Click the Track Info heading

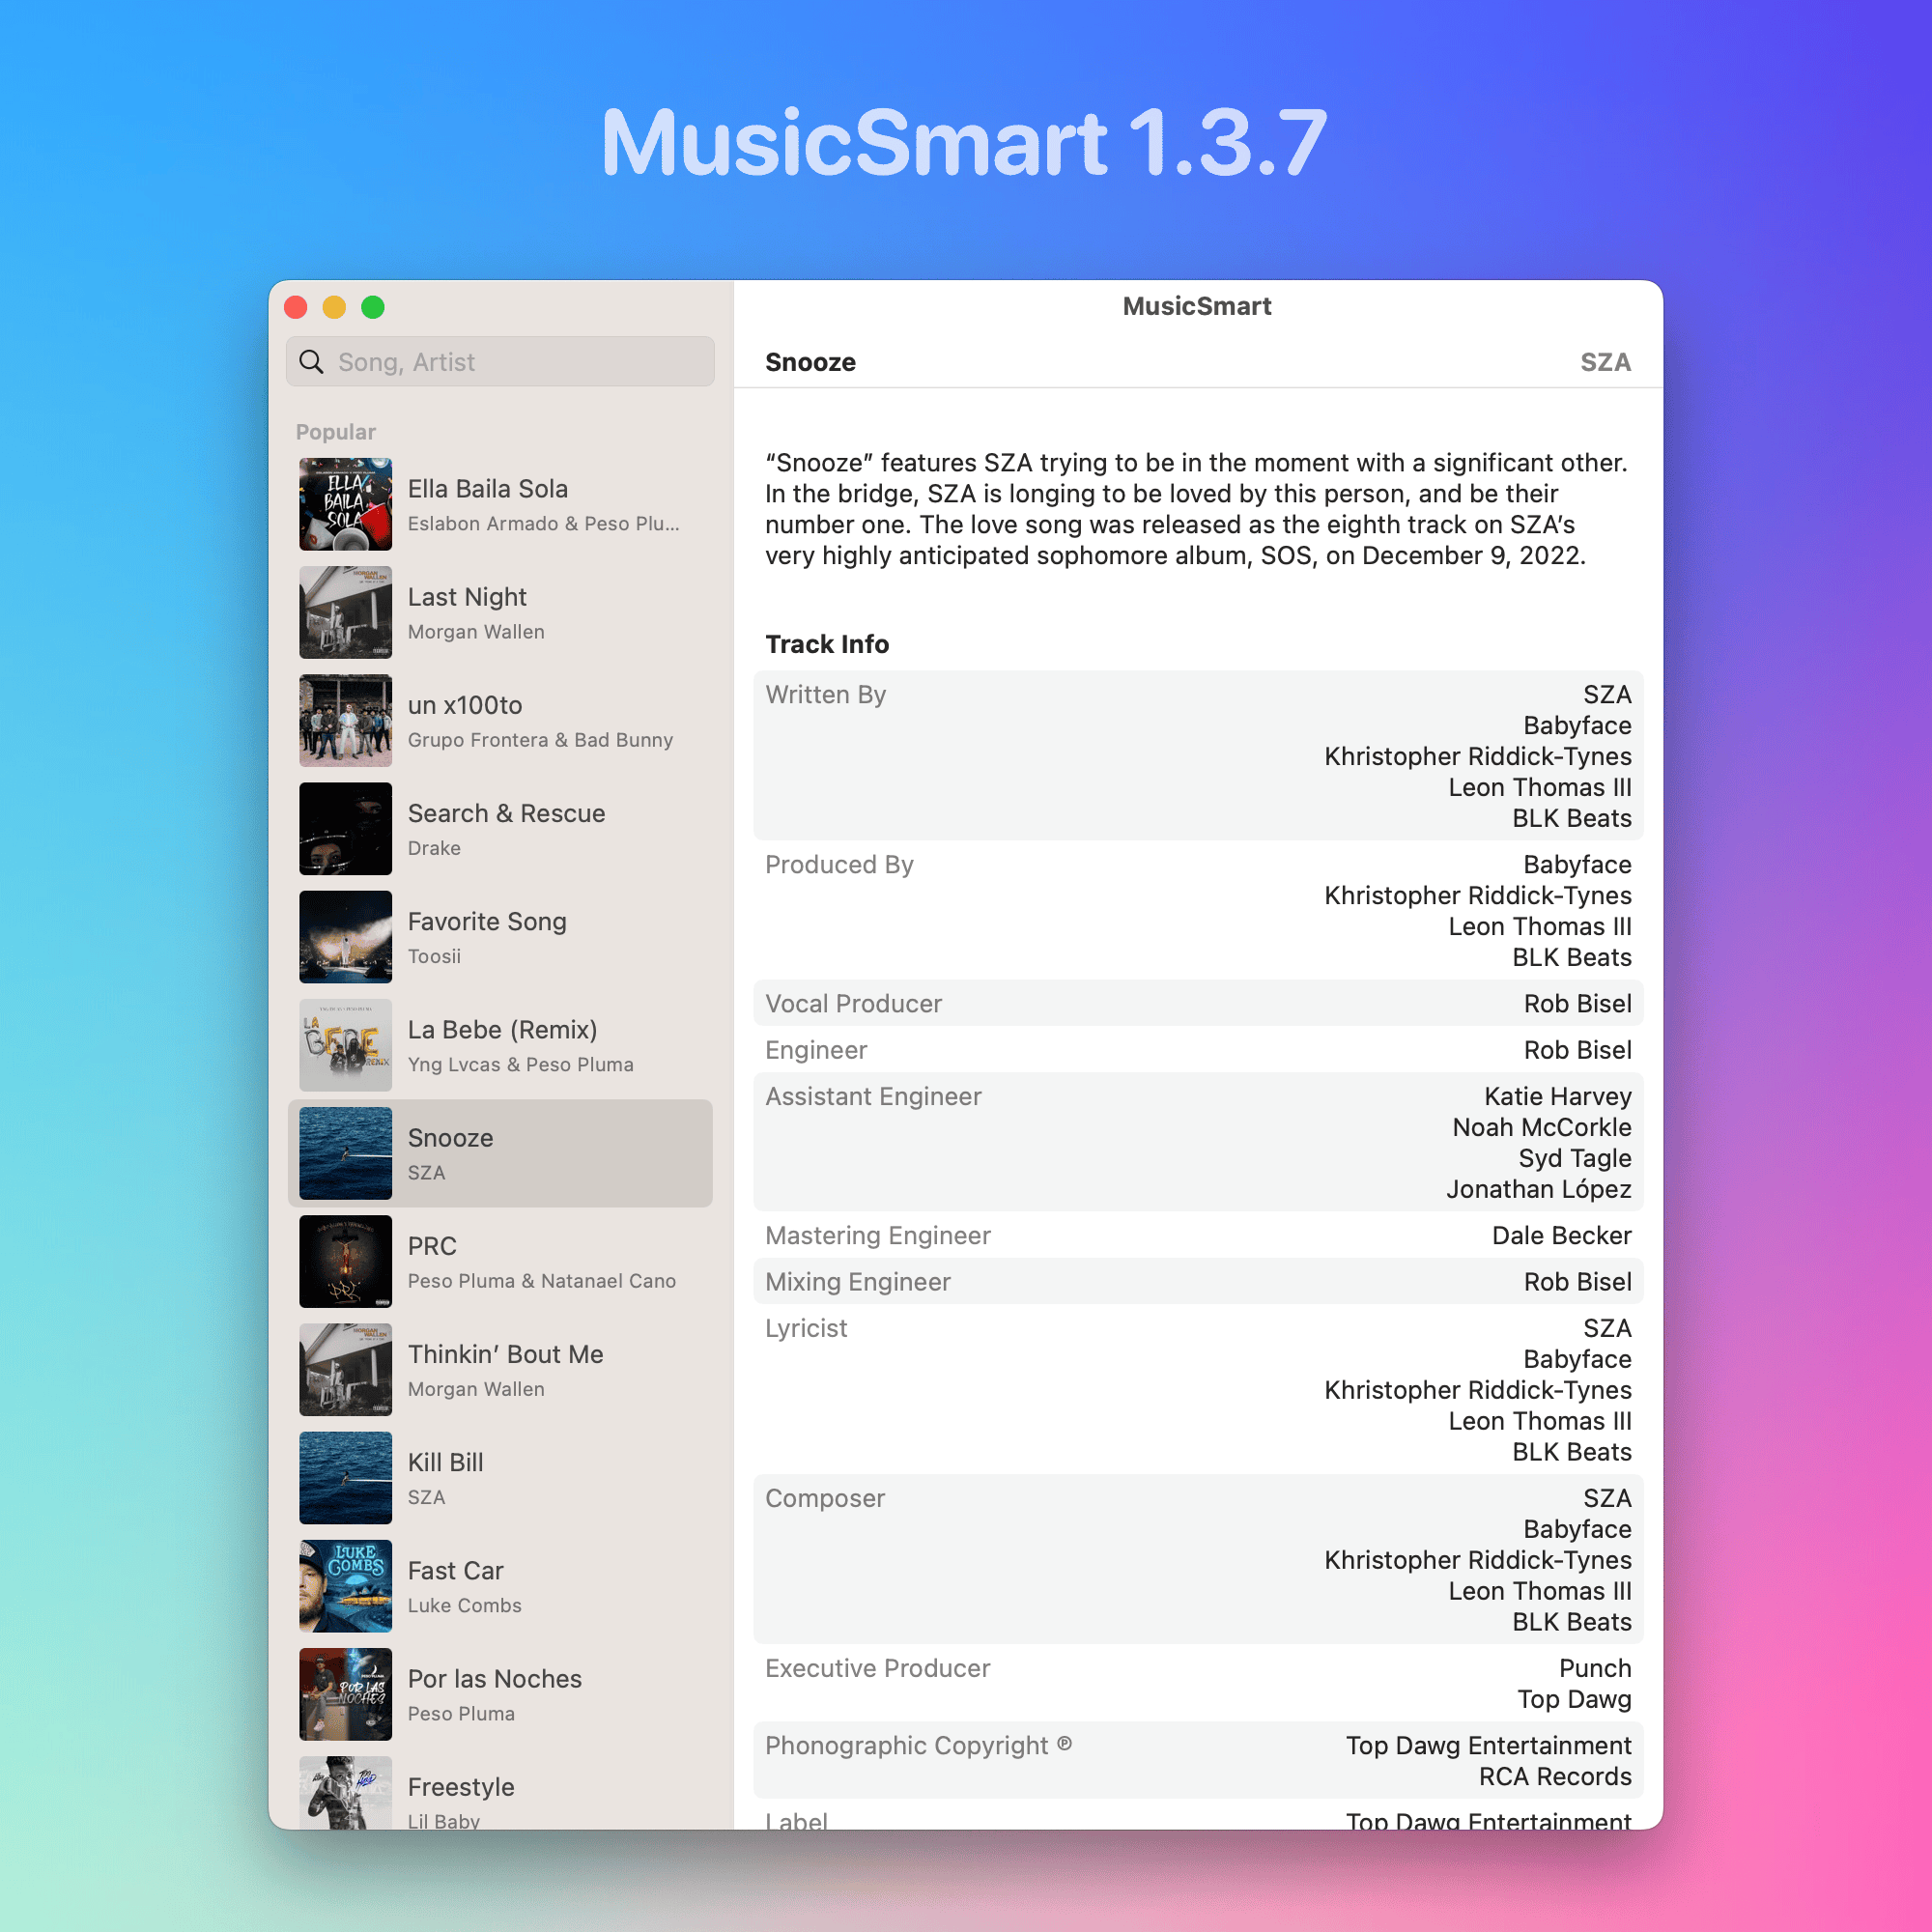[x=827, y=644]
